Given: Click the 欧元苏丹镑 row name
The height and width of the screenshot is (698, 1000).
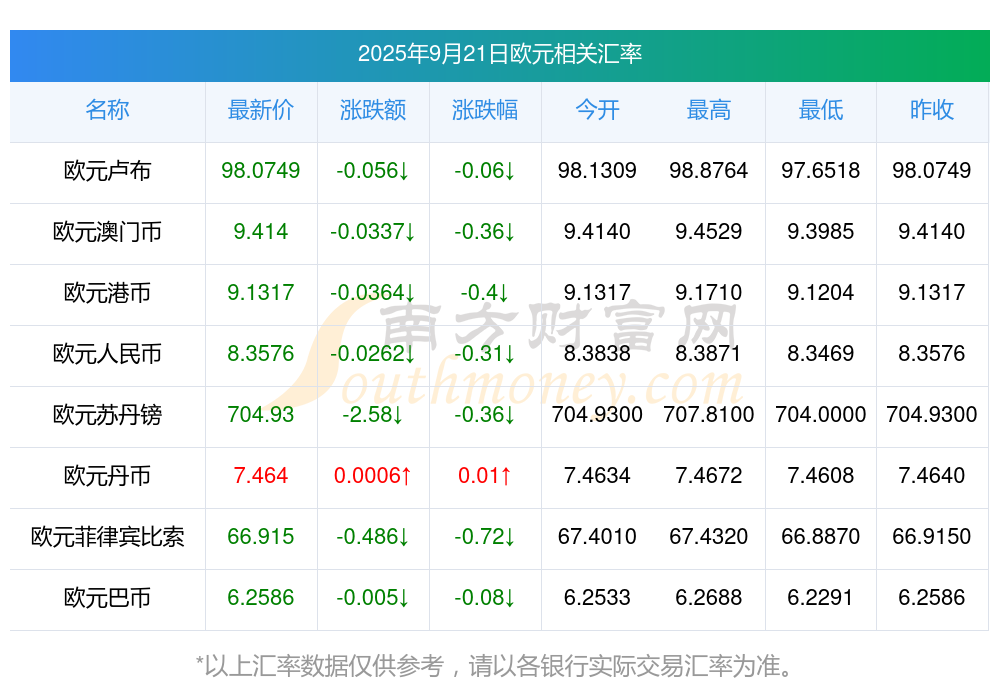Looking at the screenshot, I should click(x=107, y=415).
